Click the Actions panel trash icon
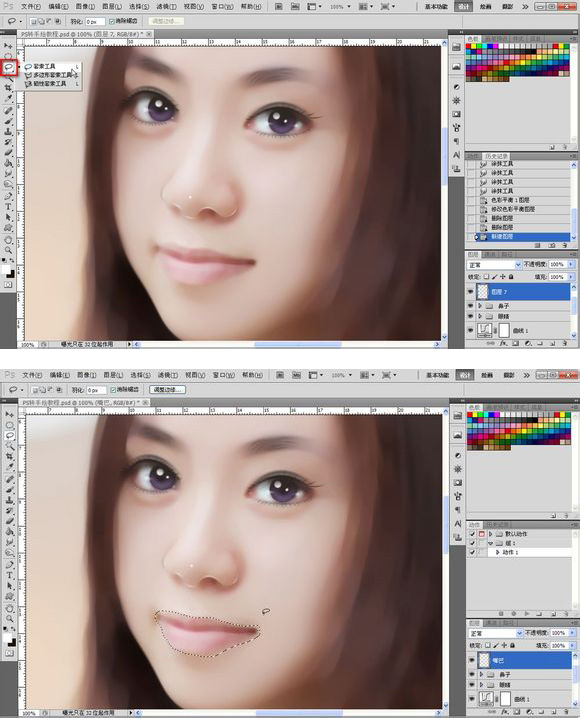The image size is (580, 718). (x=566, y=614)
